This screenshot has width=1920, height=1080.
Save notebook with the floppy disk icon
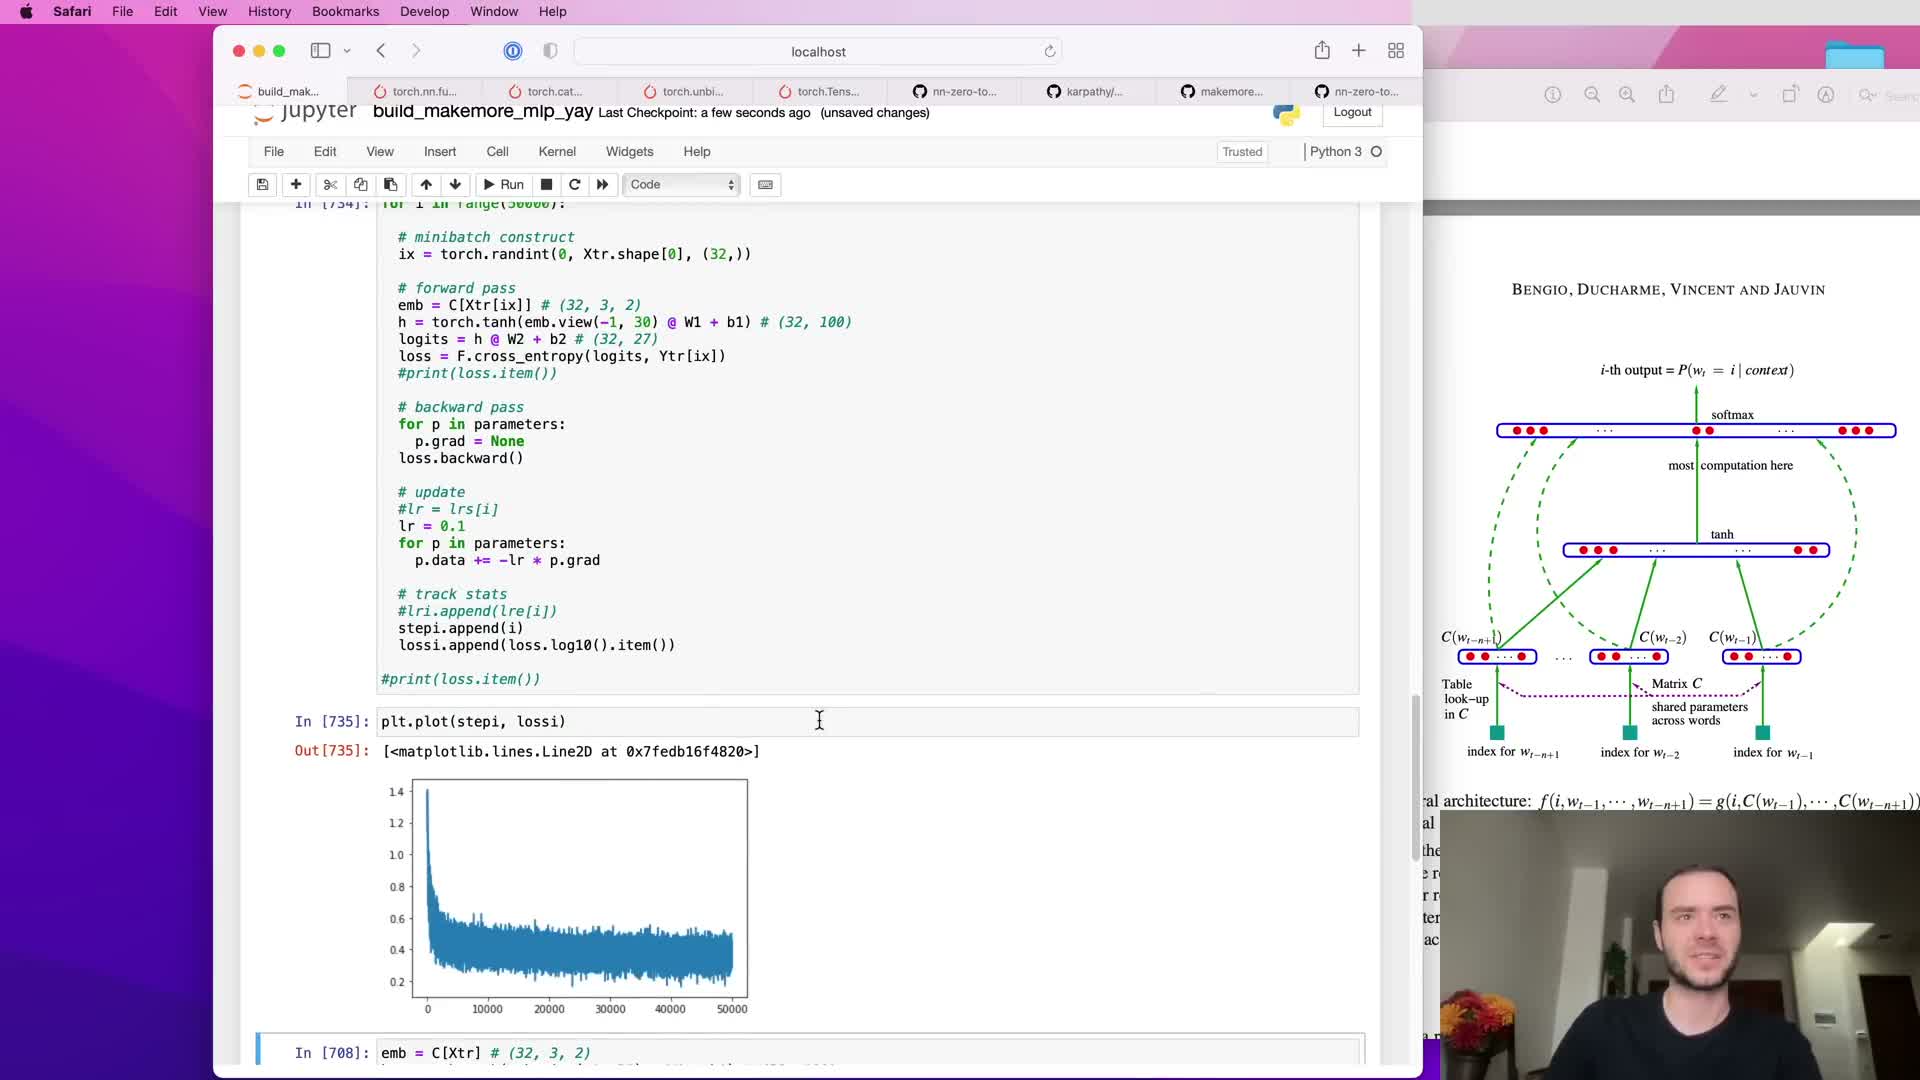pos(262,185)
